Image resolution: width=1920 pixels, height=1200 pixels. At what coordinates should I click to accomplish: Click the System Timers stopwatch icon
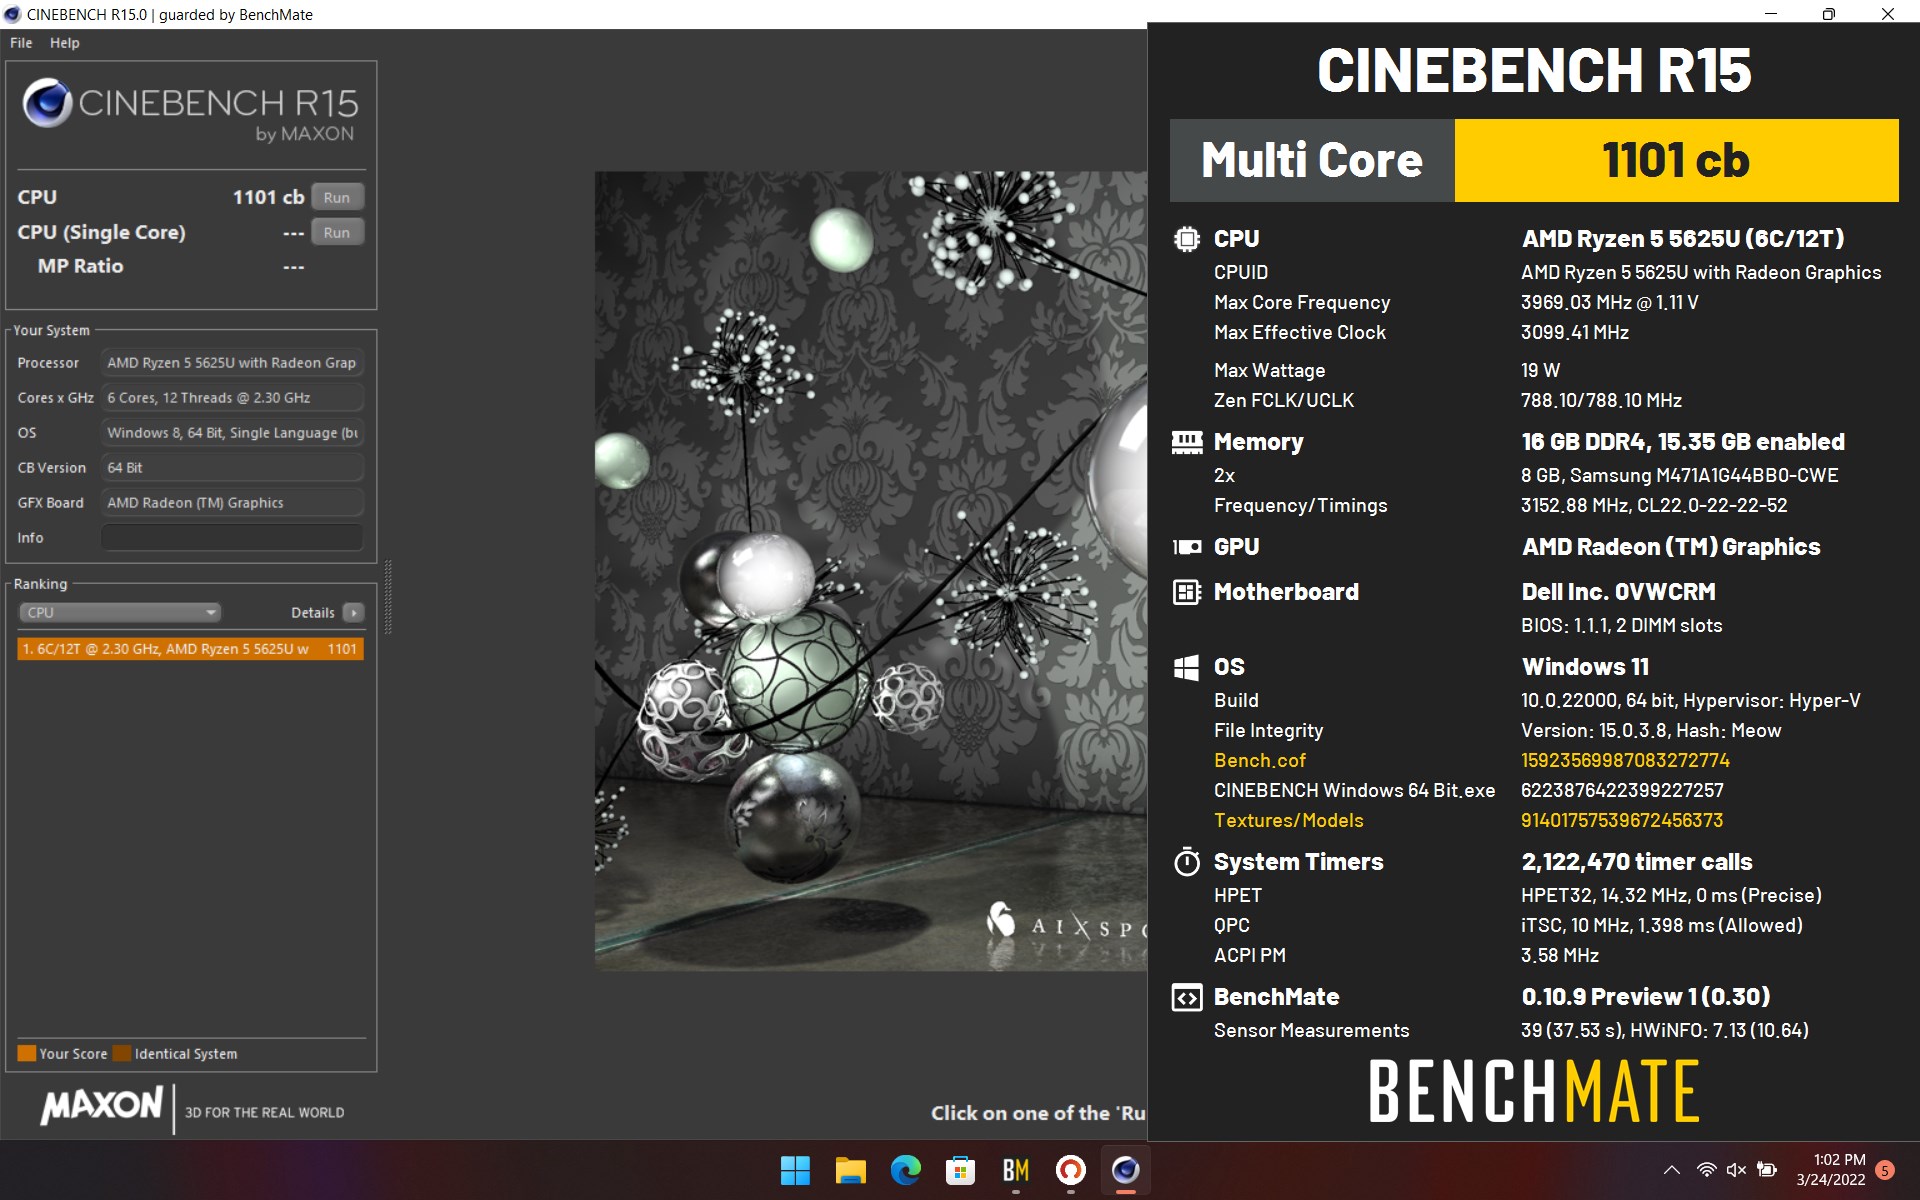tap(1187, 862)
